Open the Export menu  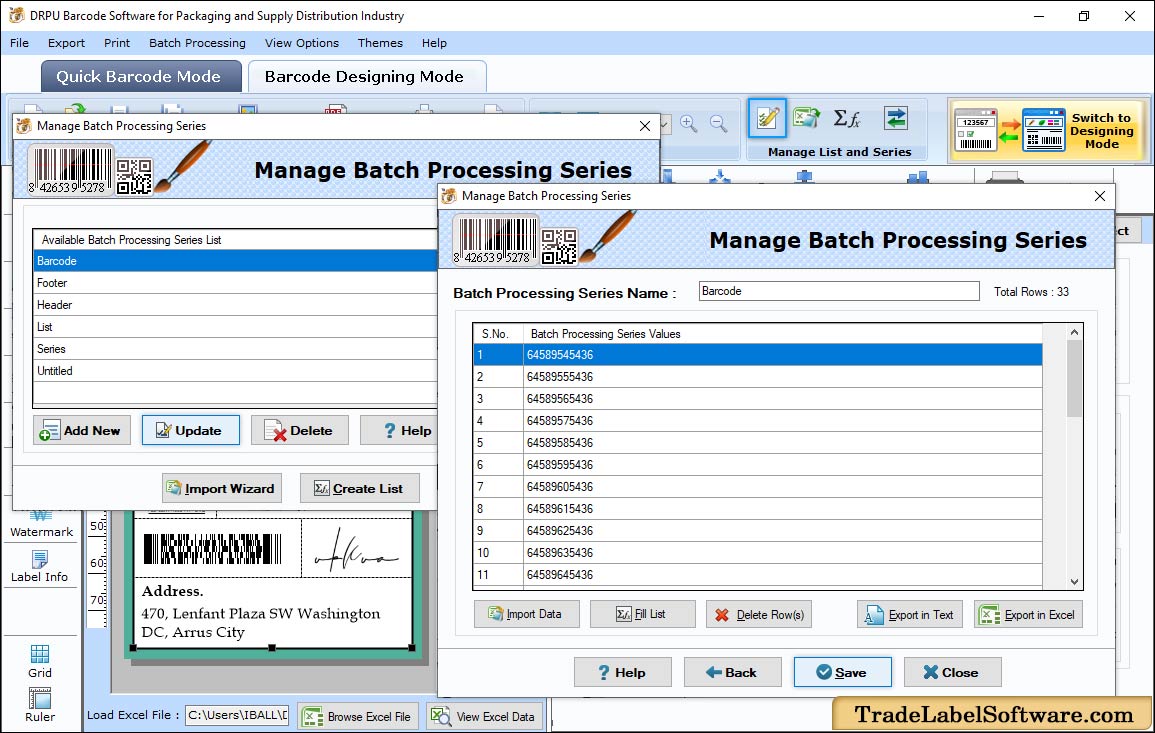click(66, 43)
